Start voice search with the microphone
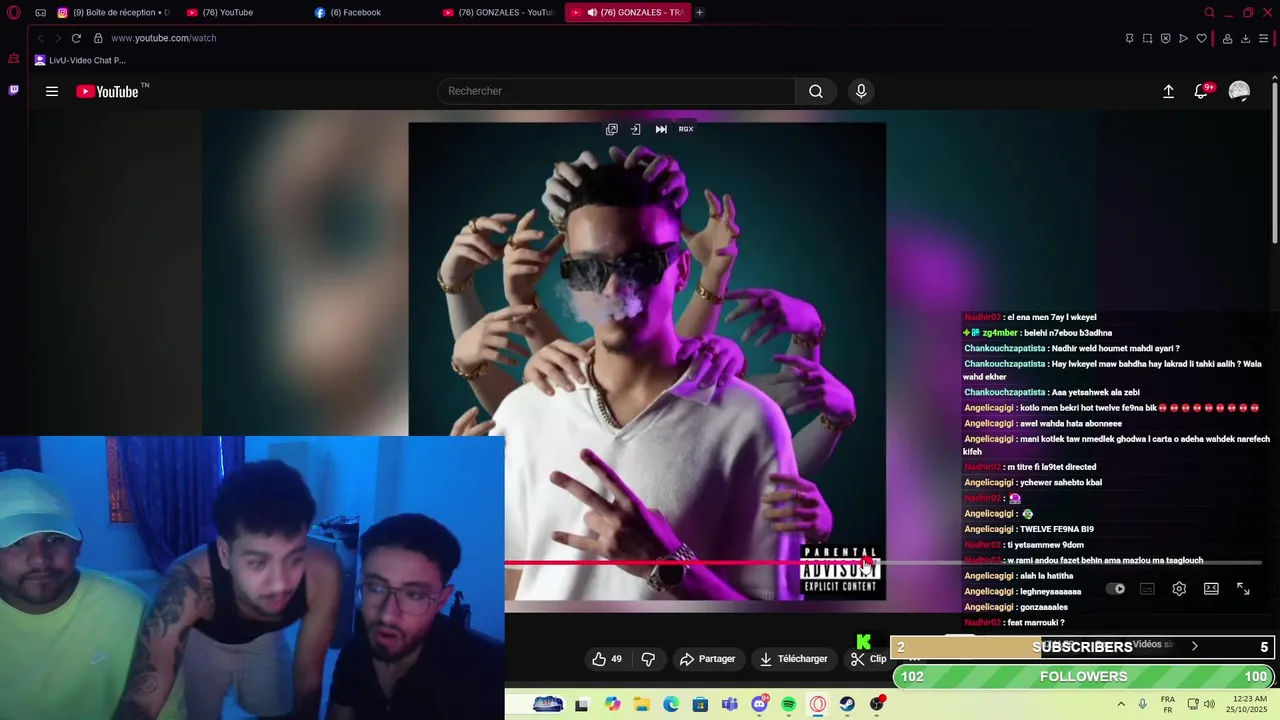1280x720 pixels. click(861, 91)
